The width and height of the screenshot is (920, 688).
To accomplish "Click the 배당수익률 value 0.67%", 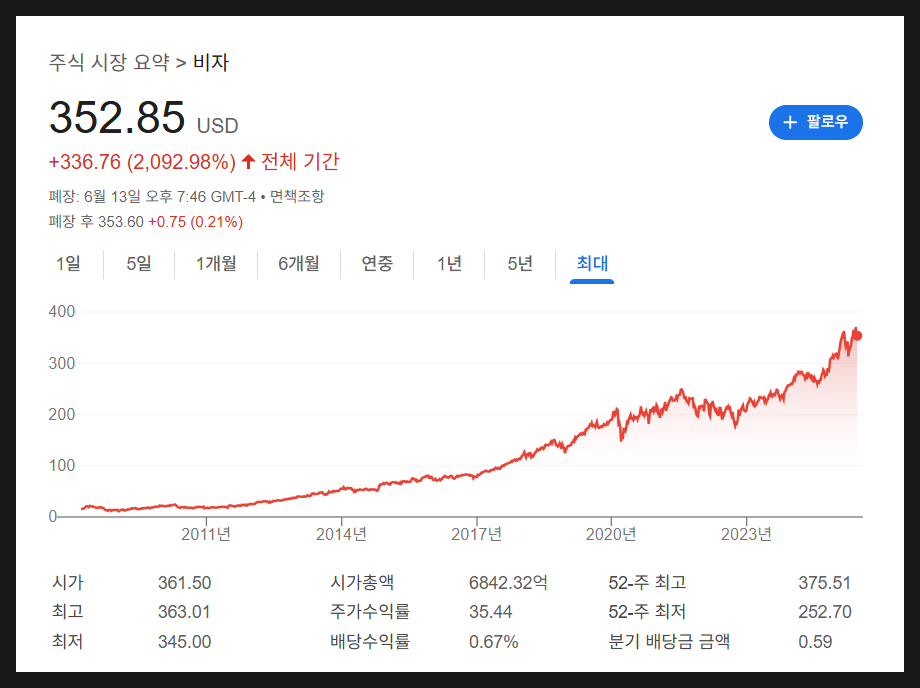I will 493,642.
